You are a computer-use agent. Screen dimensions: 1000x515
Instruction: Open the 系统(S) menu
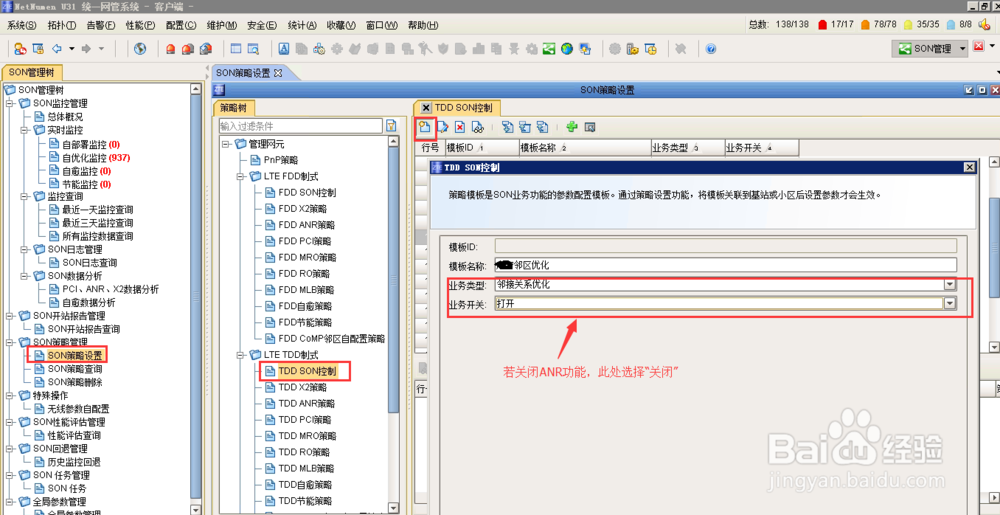coord(22,25)
